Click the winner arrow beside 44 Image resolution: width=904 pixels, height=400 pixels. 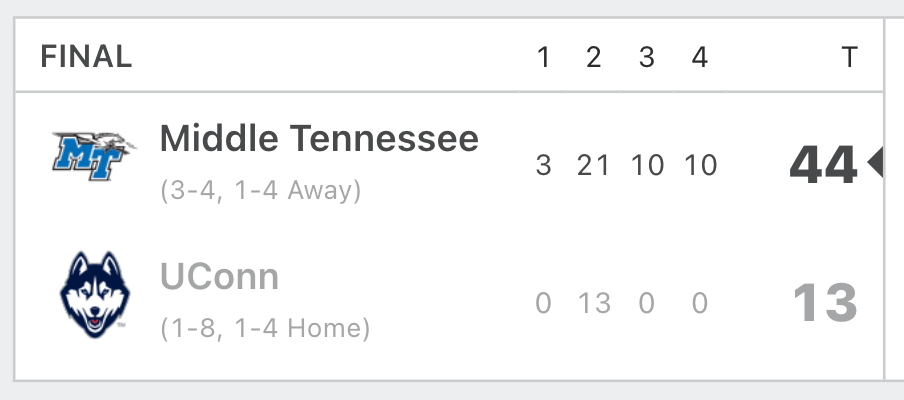875,163
